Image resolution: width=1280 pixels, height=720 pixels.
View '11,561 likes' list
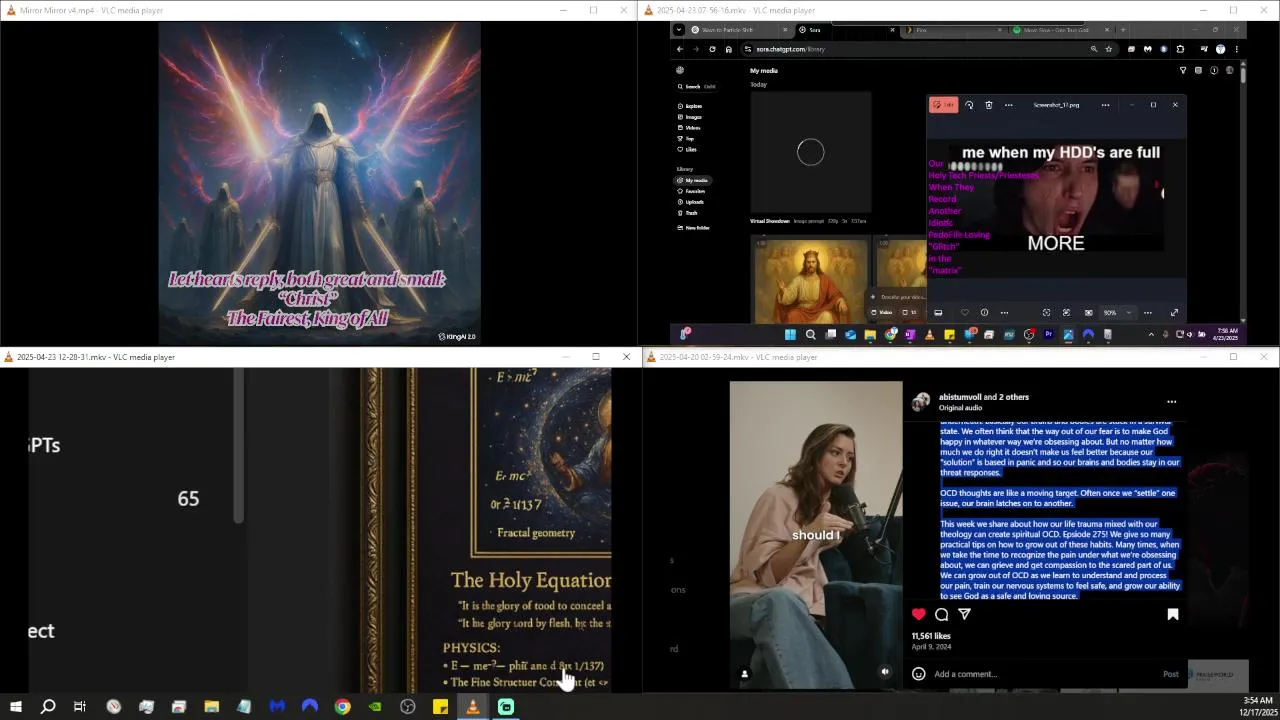pyautogui.click(x=931, y=636)
